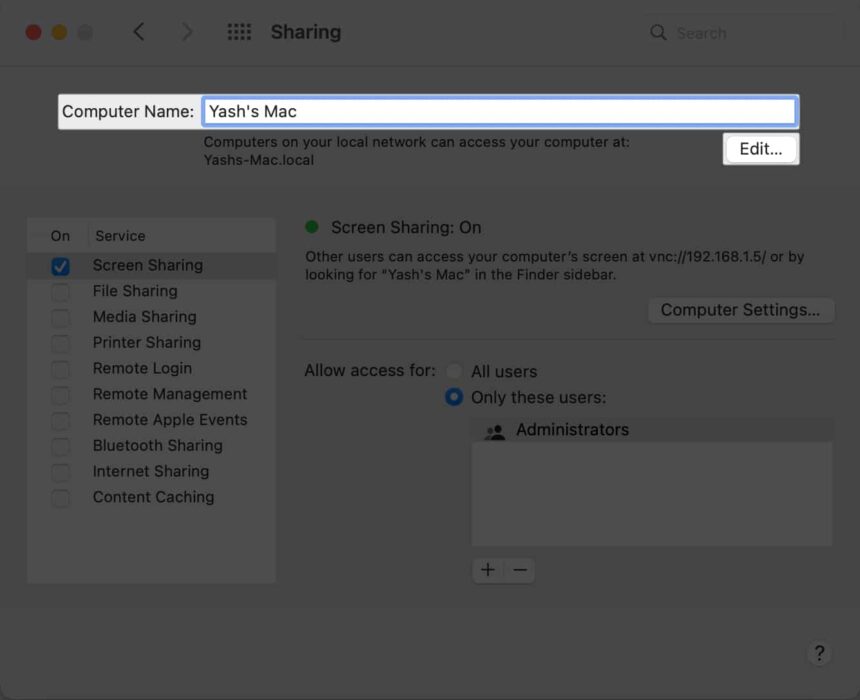Navigate back using the back arrow
The image size is (860, 700).
139,31
